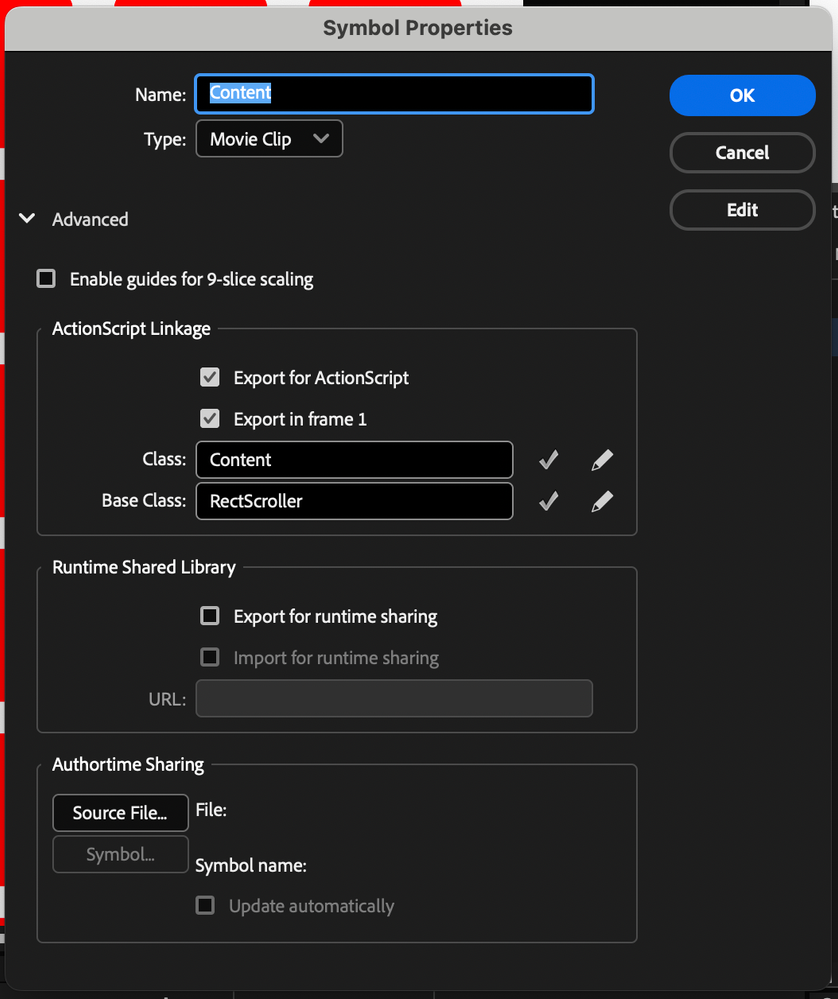Click the Source File button

tap(120, 813)
